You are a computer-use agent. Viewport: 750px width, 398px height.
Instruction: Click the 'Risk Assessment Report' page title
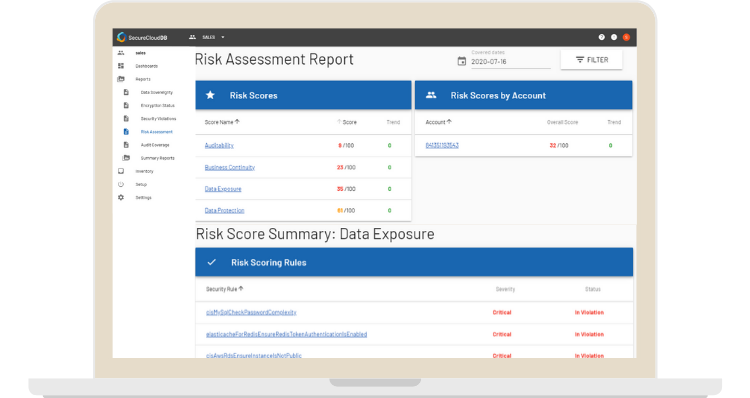click(274, 59)
